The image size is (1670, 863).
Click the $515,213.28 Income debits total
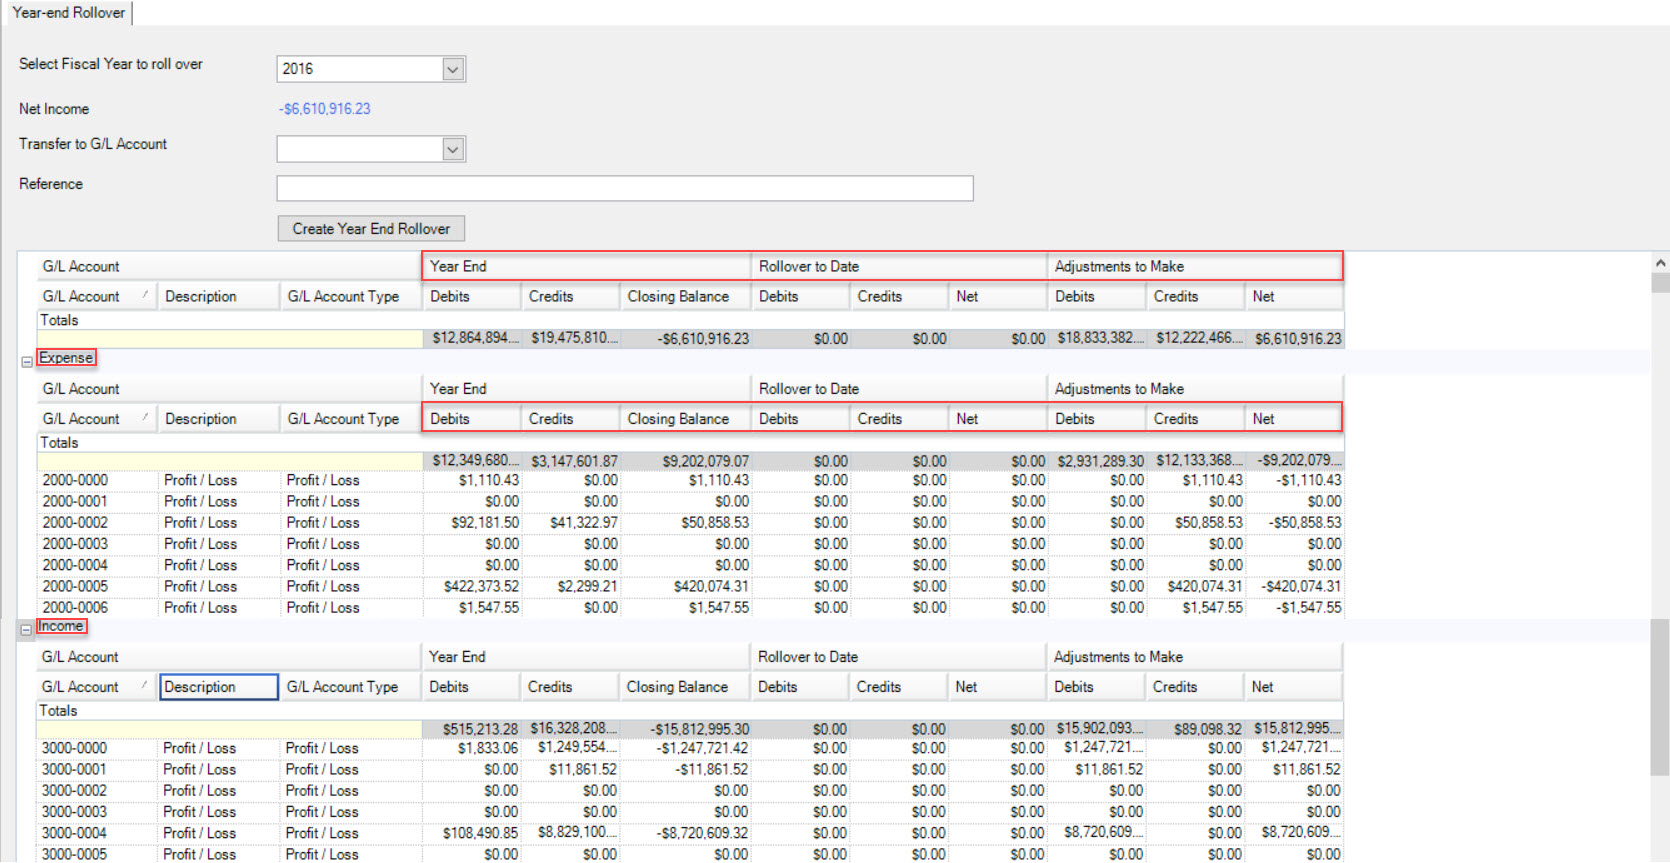[471, 729]
